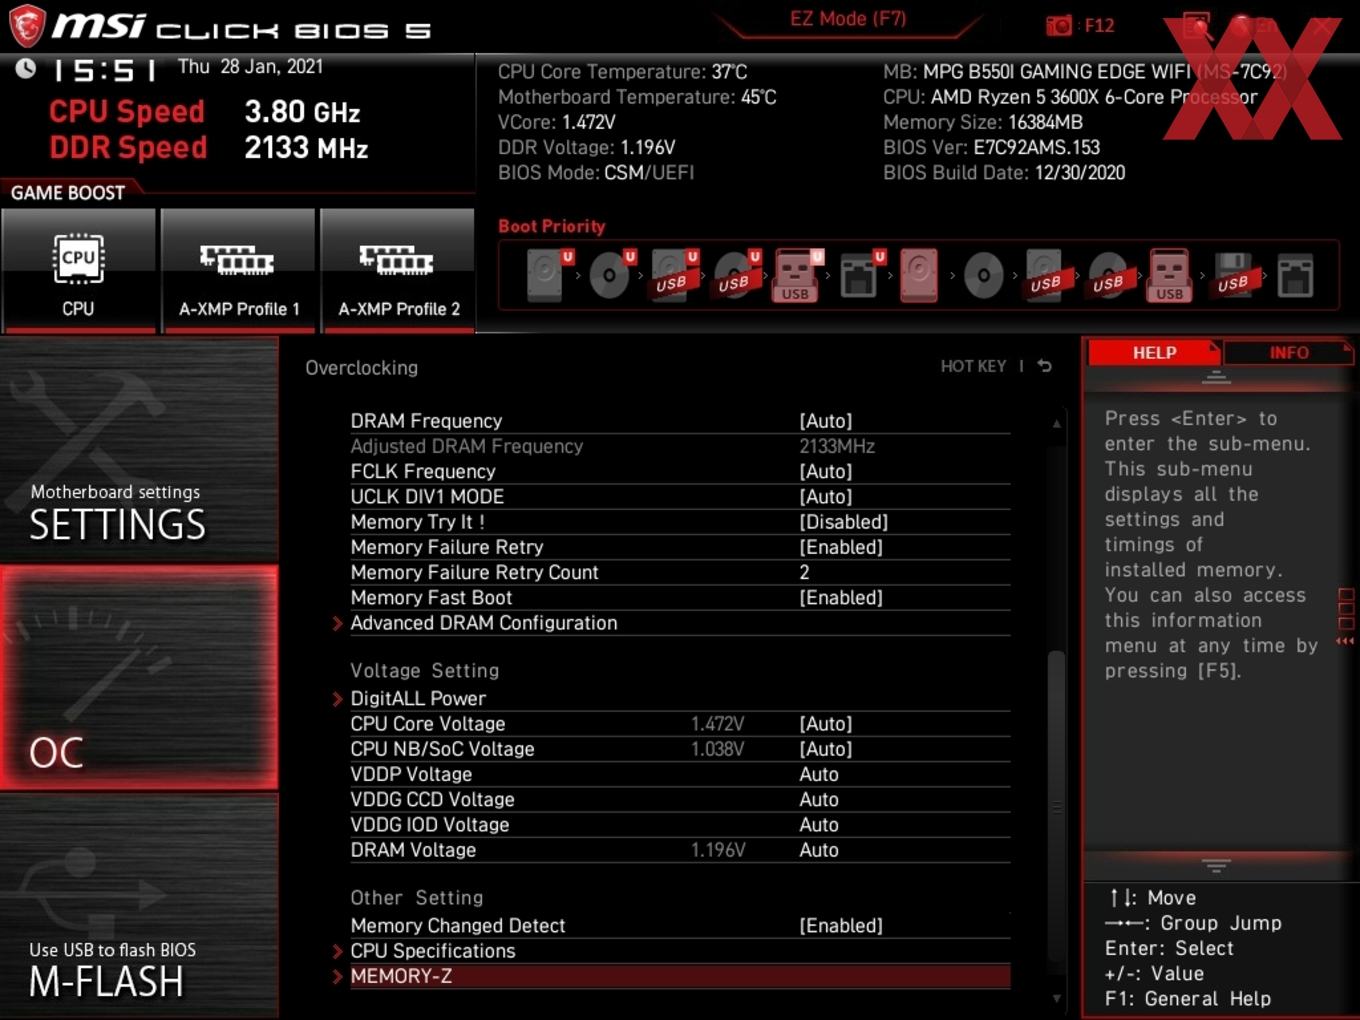The image size is (1360, 1020).
Task: Select the UEFI CD/DVD boot device icon
Action: 610,275
